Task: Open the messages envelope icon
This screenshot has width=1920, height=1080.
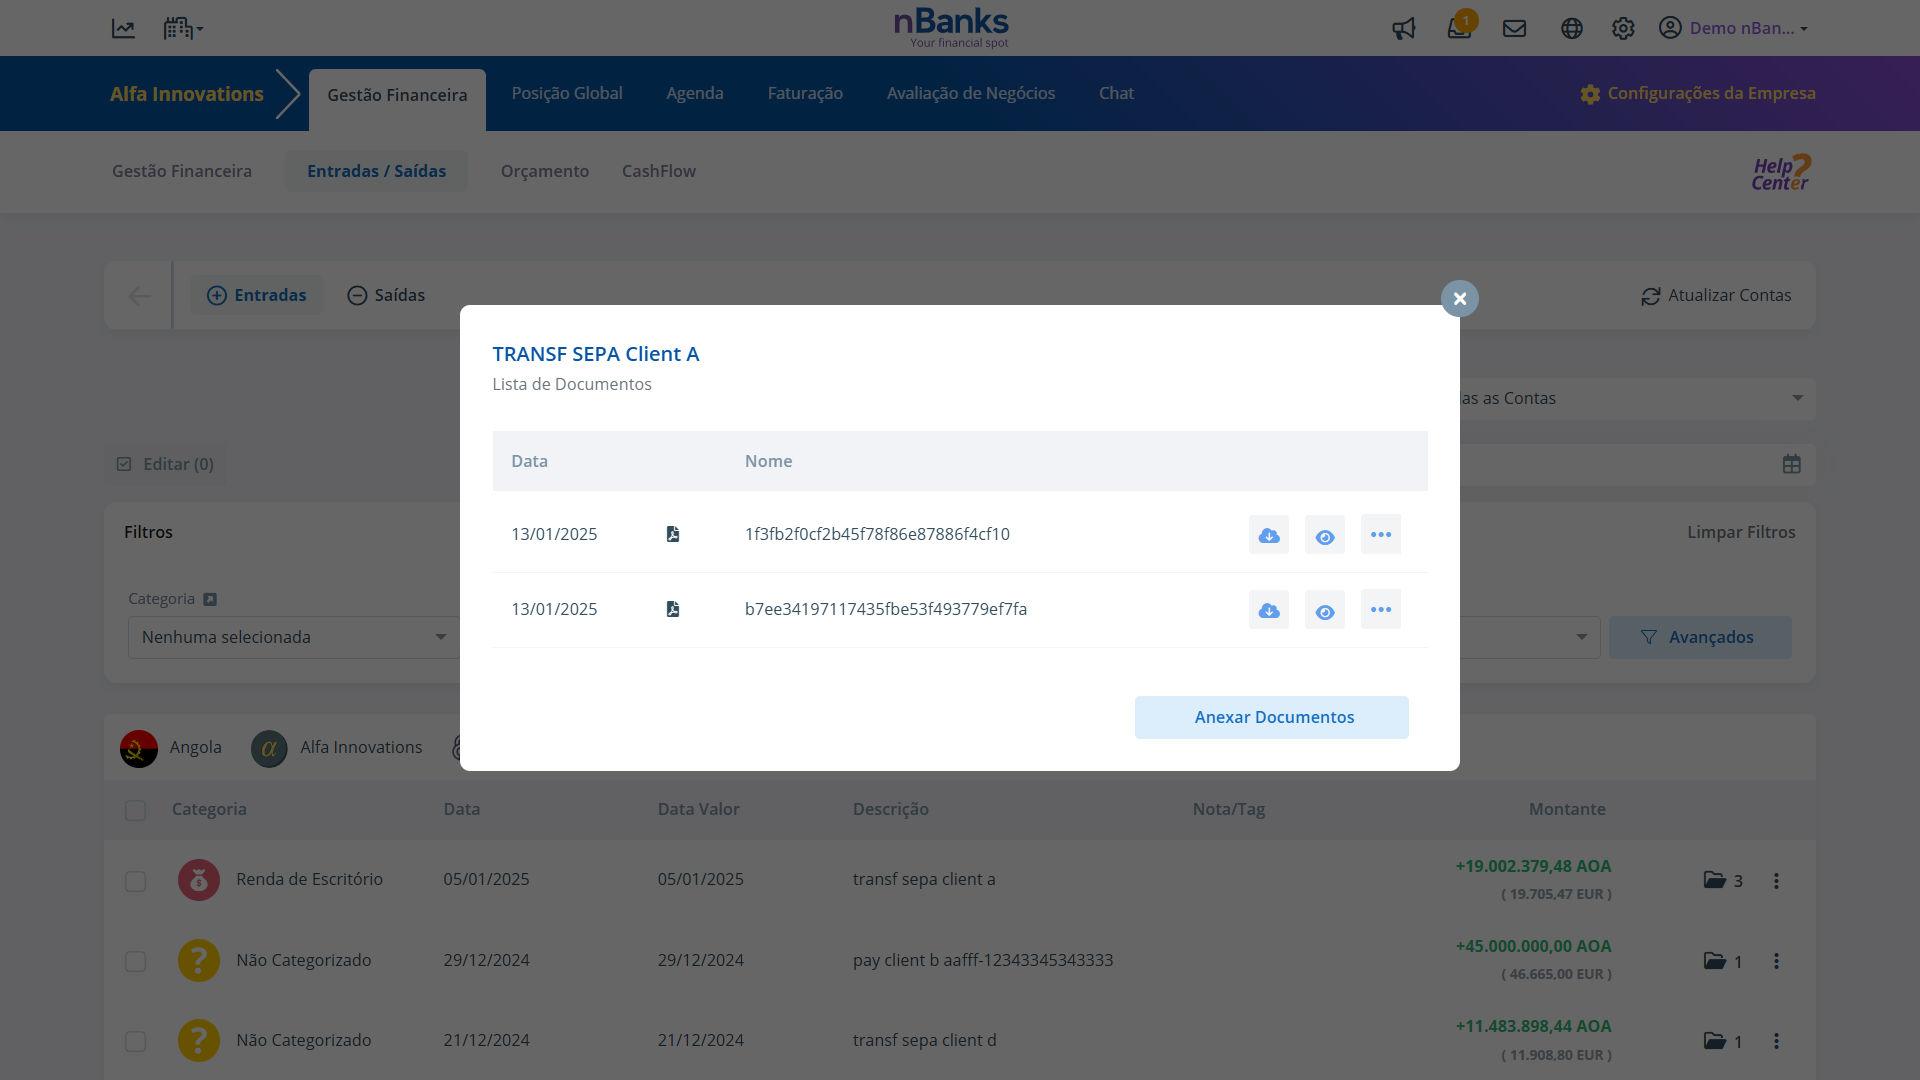Action: [x=1514, y=29]
